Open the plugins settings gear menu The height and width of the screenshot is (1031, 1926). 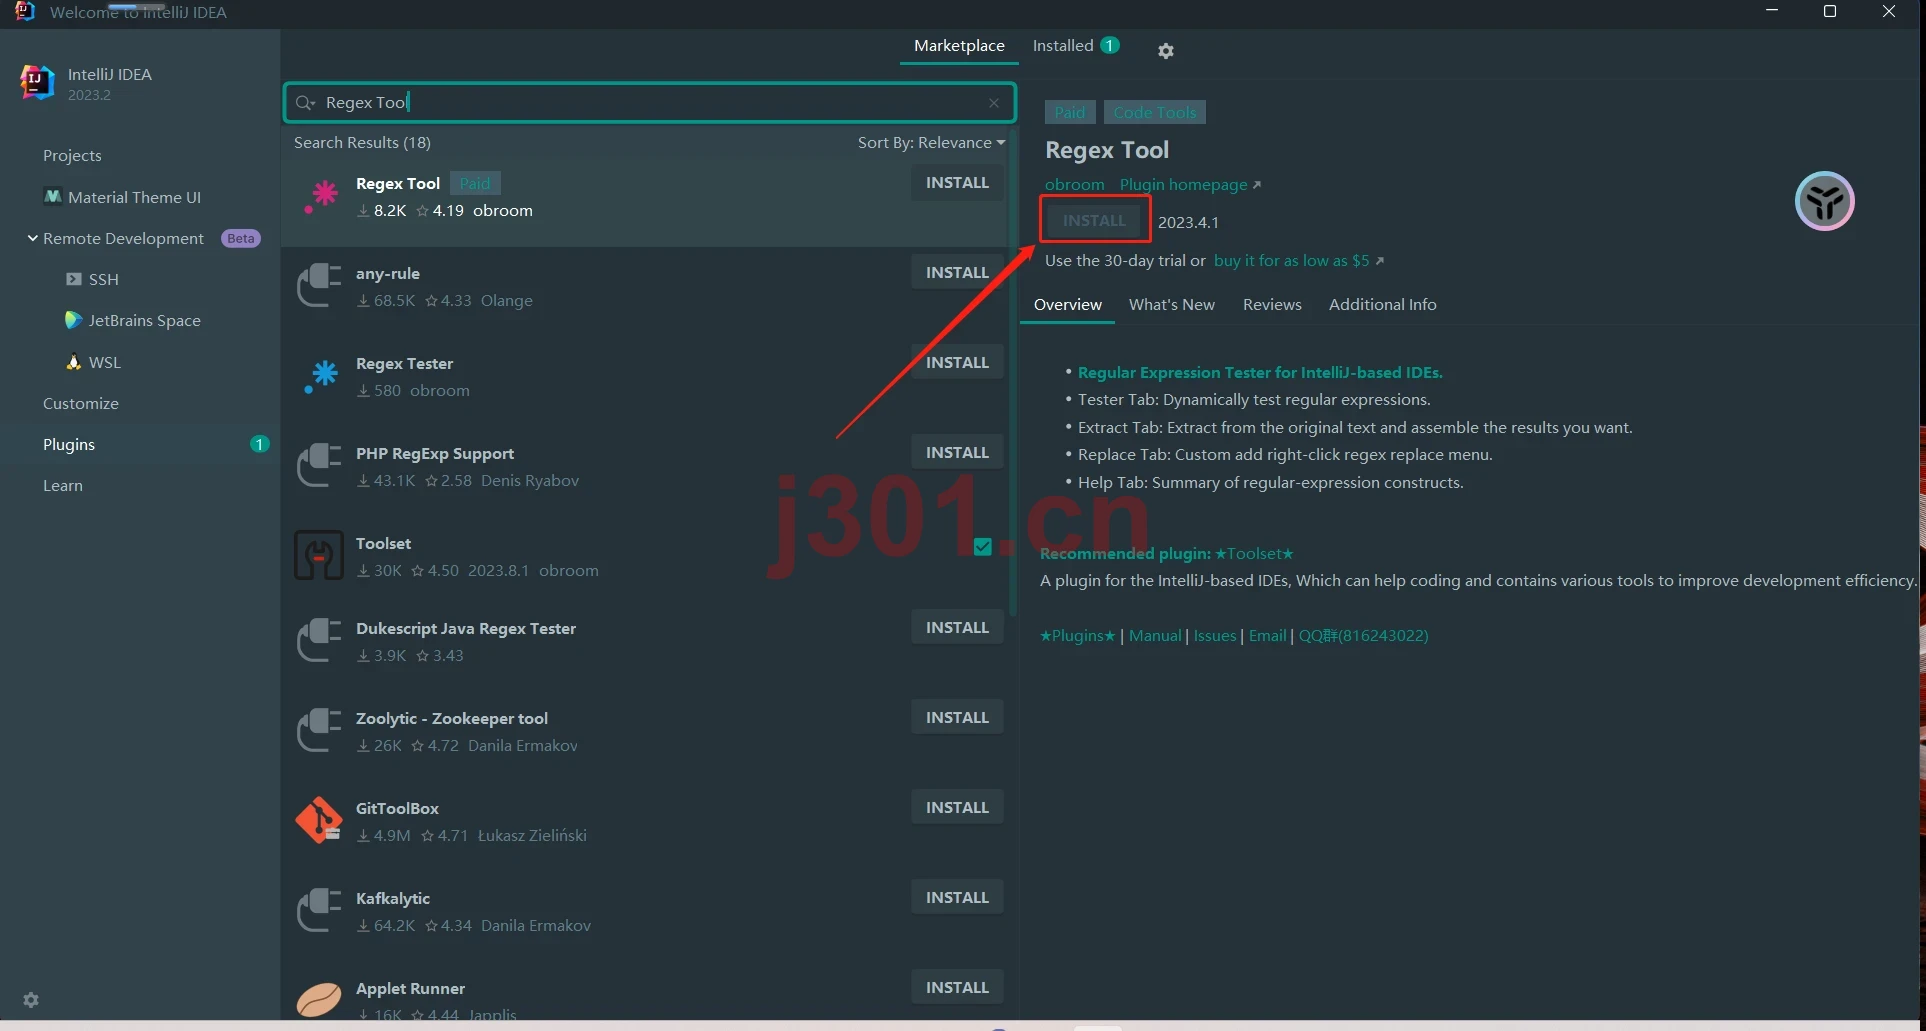coord(1165,50)
